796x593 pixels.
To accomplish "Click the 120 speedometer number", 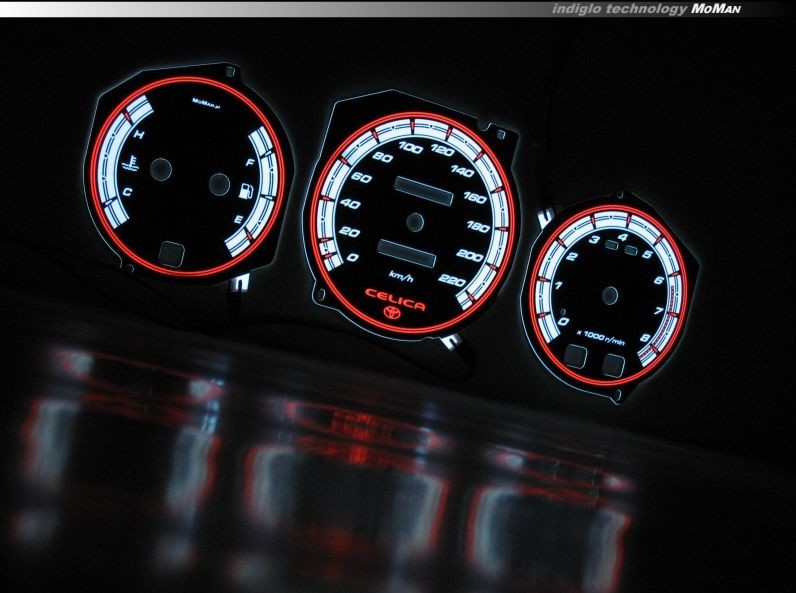I will 443,151.
